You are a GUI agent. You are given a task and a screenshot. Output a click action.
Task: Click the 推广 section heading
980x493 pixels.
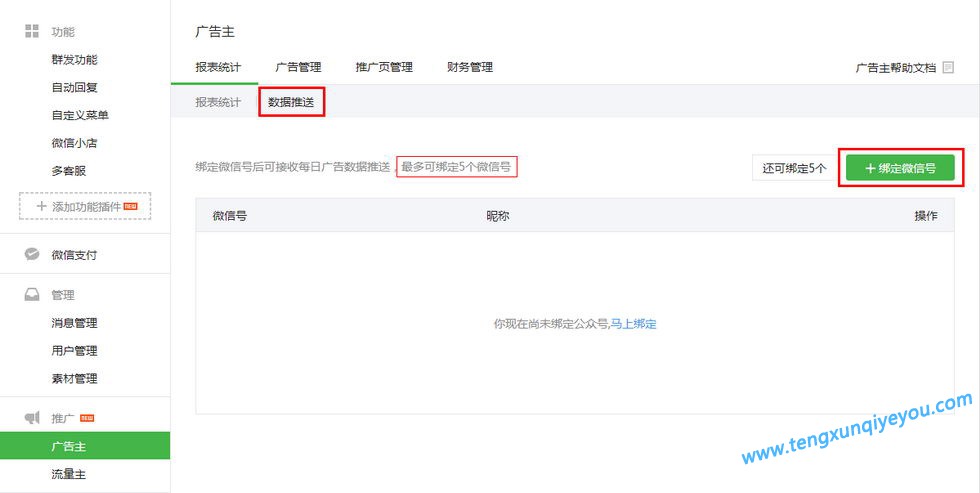[x=63, y=419]
